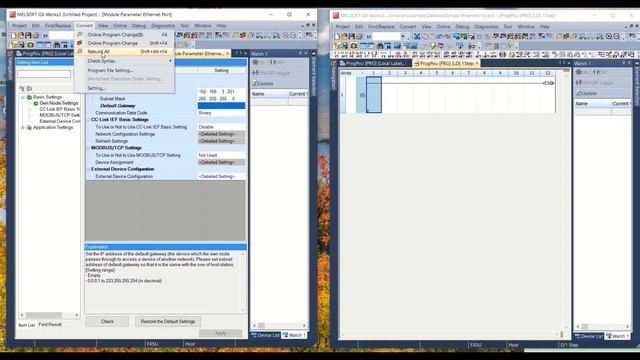This screenshot has width=640, height=360.
Task: Click Zoom In magnifier in left window toolbar
Action: (286, 36)
